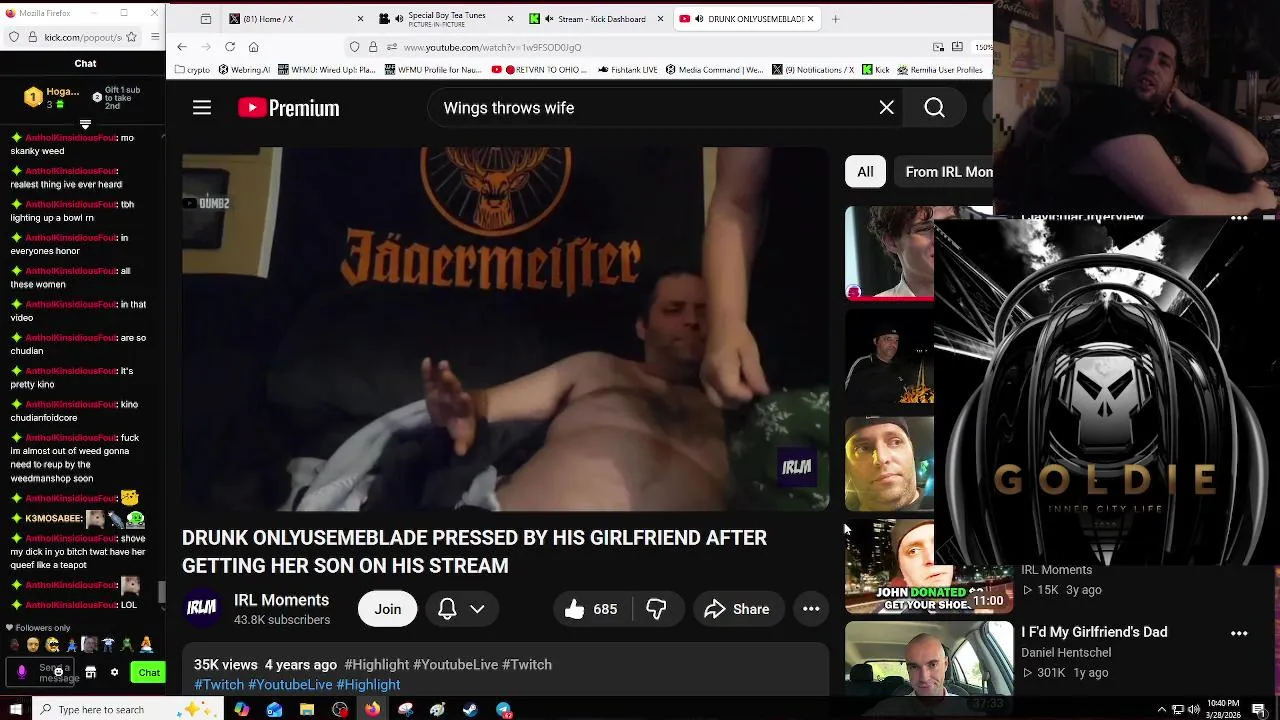Open crypto bookmarks folder
This screenshot has height=720, width=1280.
click(x=192, y=70)
